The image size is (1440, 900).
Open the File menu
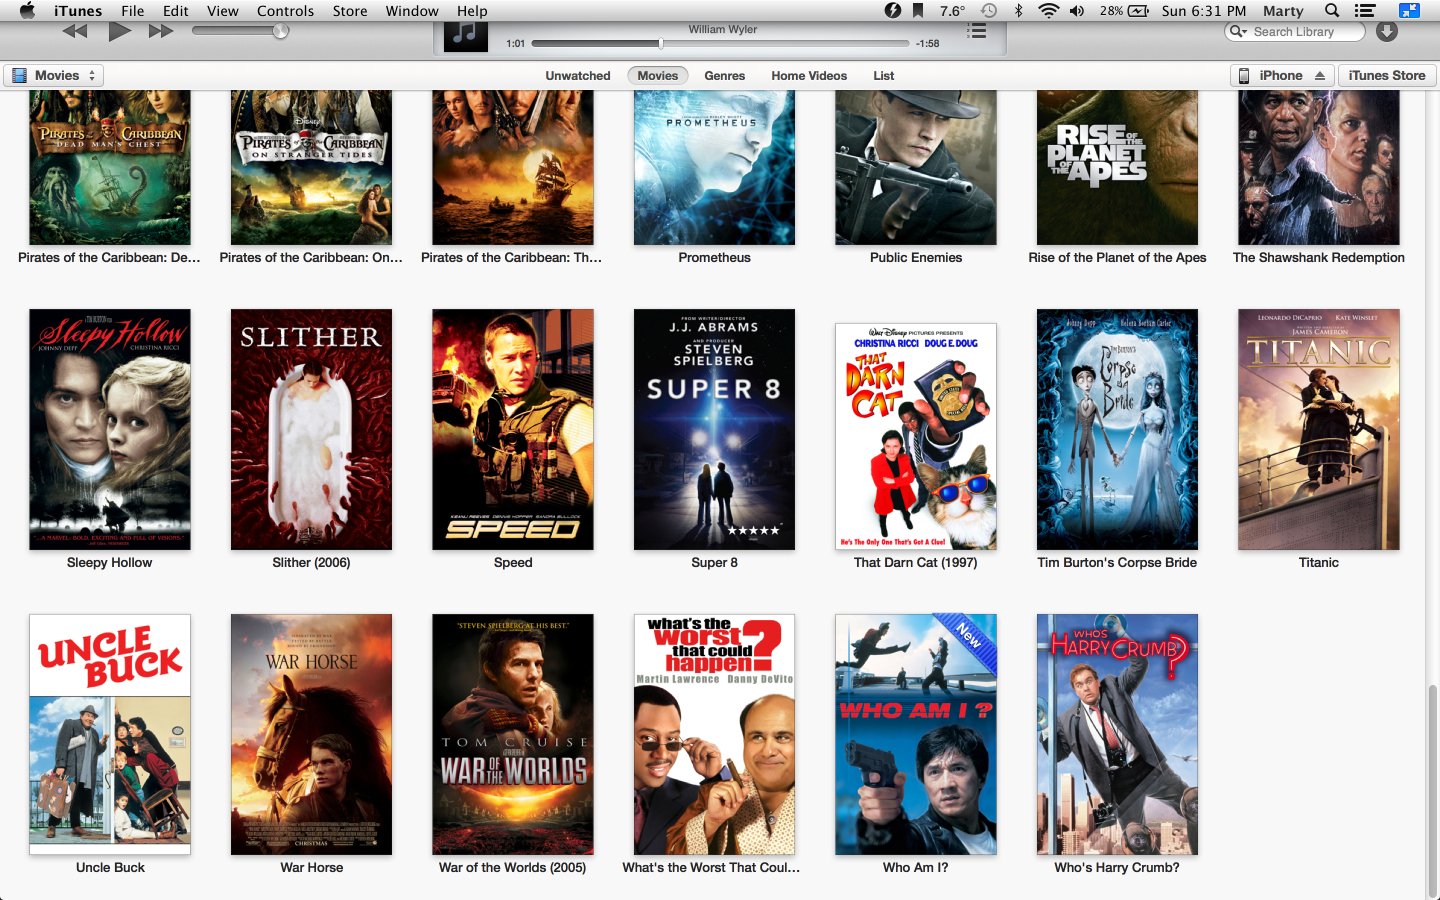point(133,11)
